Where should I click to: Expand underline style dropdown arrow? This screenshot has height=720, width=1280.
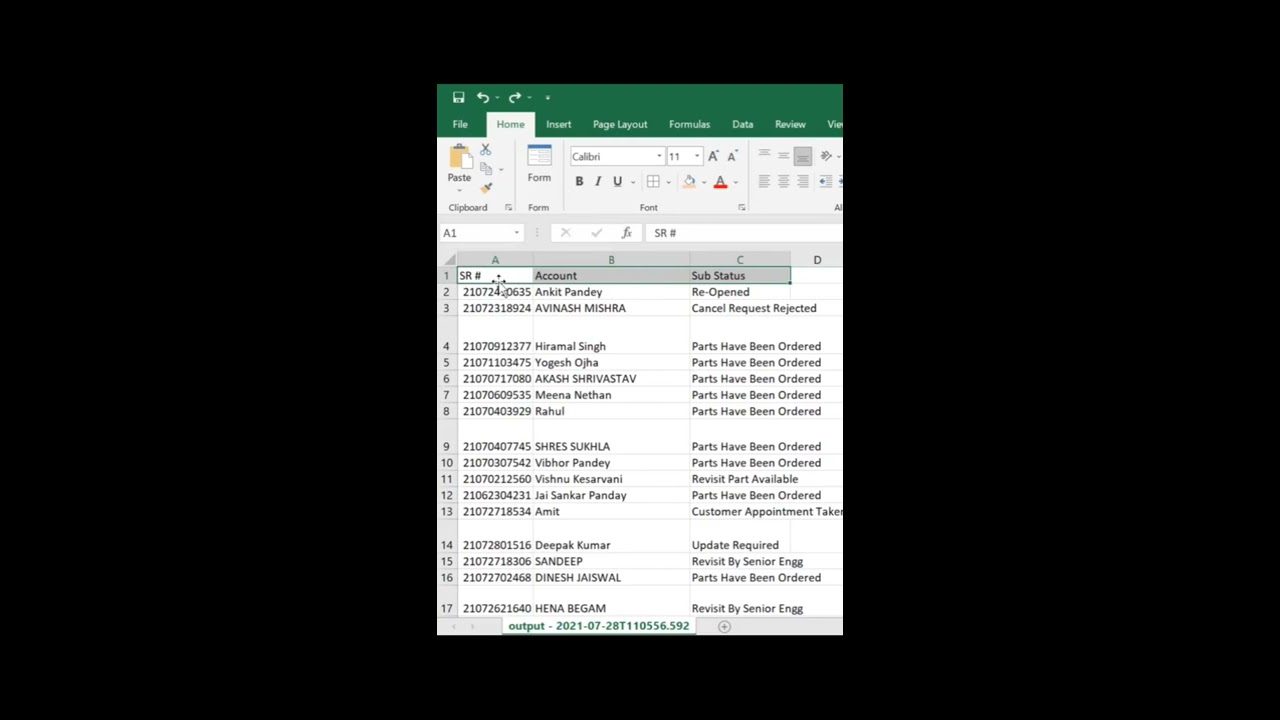pos(632,182)
